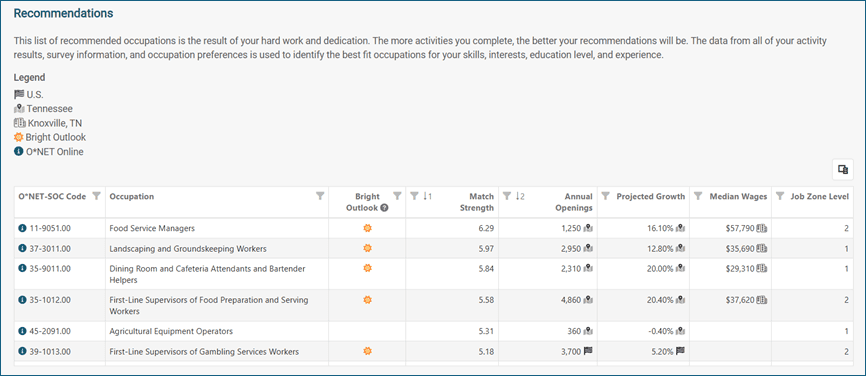866x376 pixels.
Task: Click Bright Outlook sun for Dining Room Attendants row
Action: tap(367, 268)
